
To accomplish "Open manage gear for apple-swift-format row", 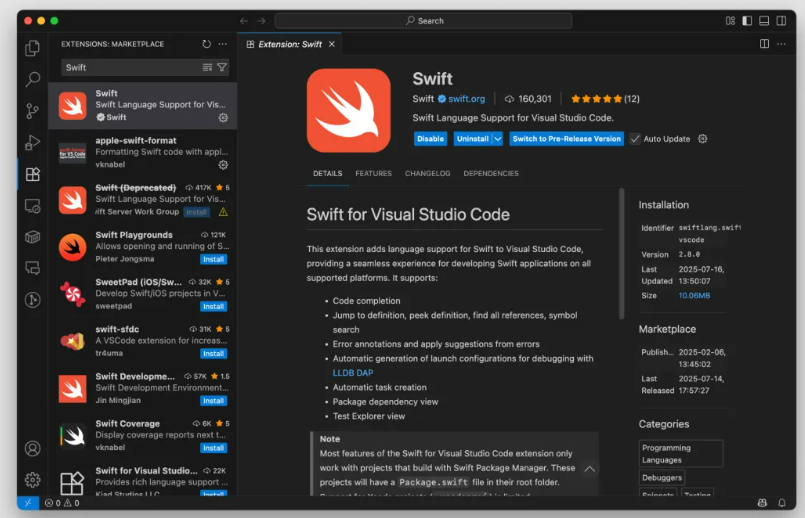I will [x=223, y=165].
